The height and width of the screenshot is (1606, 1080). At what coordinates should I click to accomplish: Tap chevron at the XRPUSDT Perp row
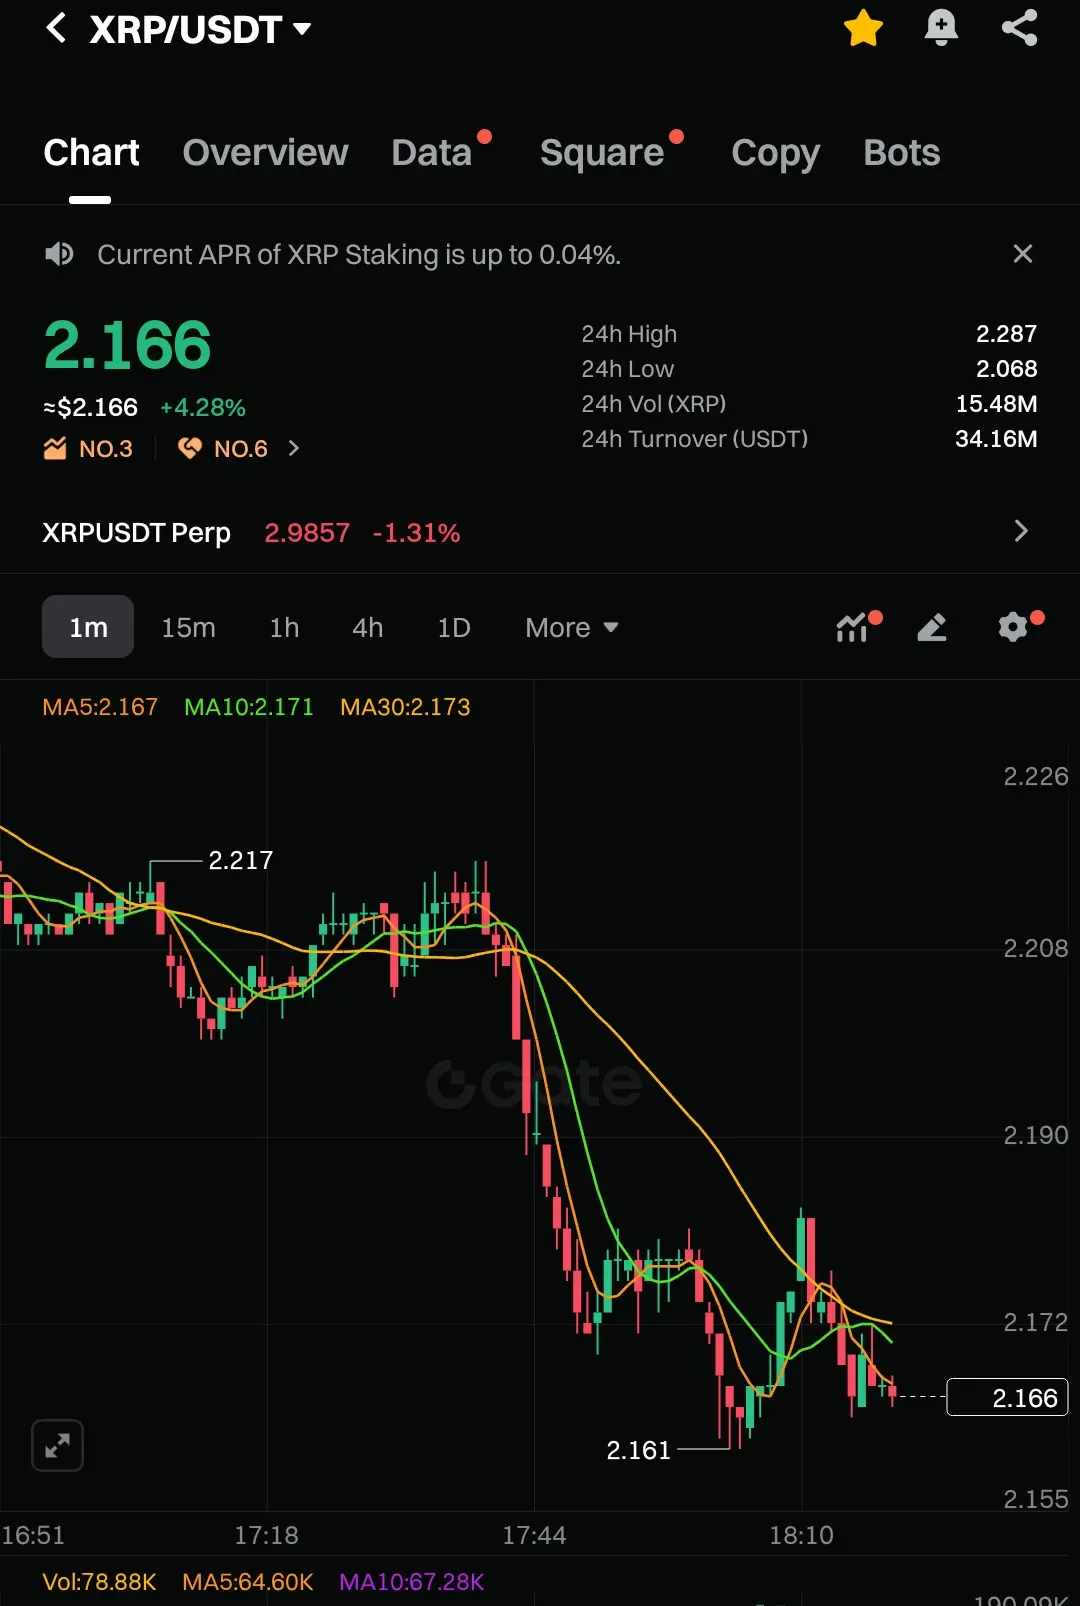click(1020, 531)
